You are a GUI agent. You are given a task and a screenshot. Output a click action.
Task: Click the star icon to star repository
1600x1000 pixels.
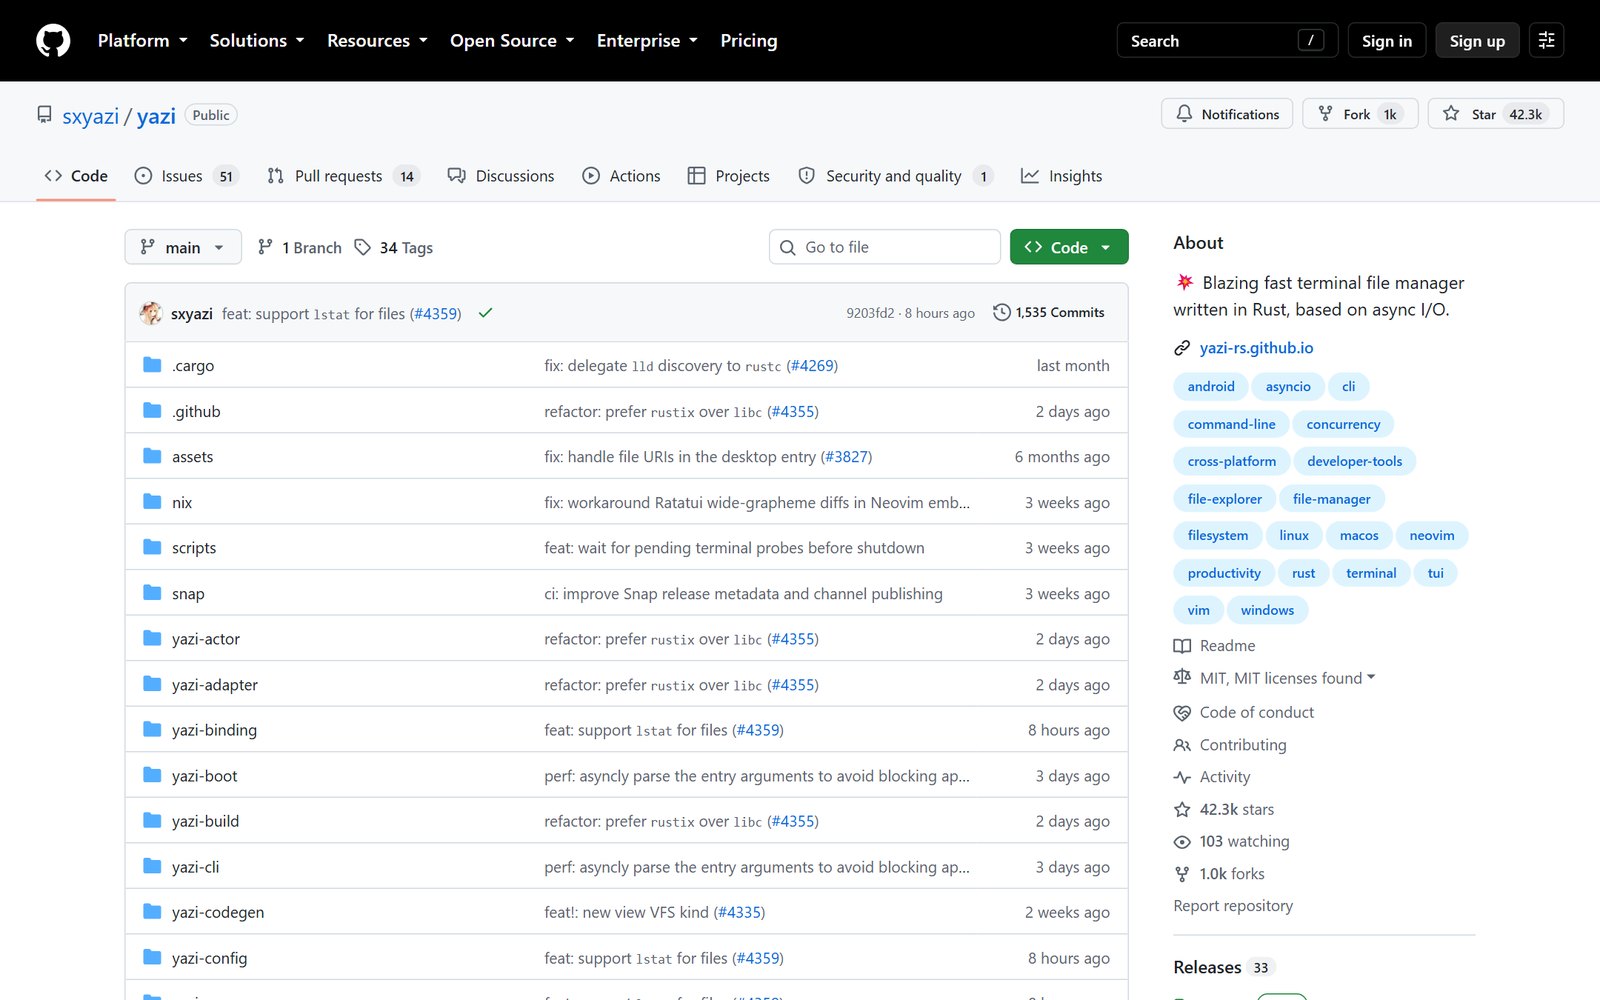(1451, 114)
